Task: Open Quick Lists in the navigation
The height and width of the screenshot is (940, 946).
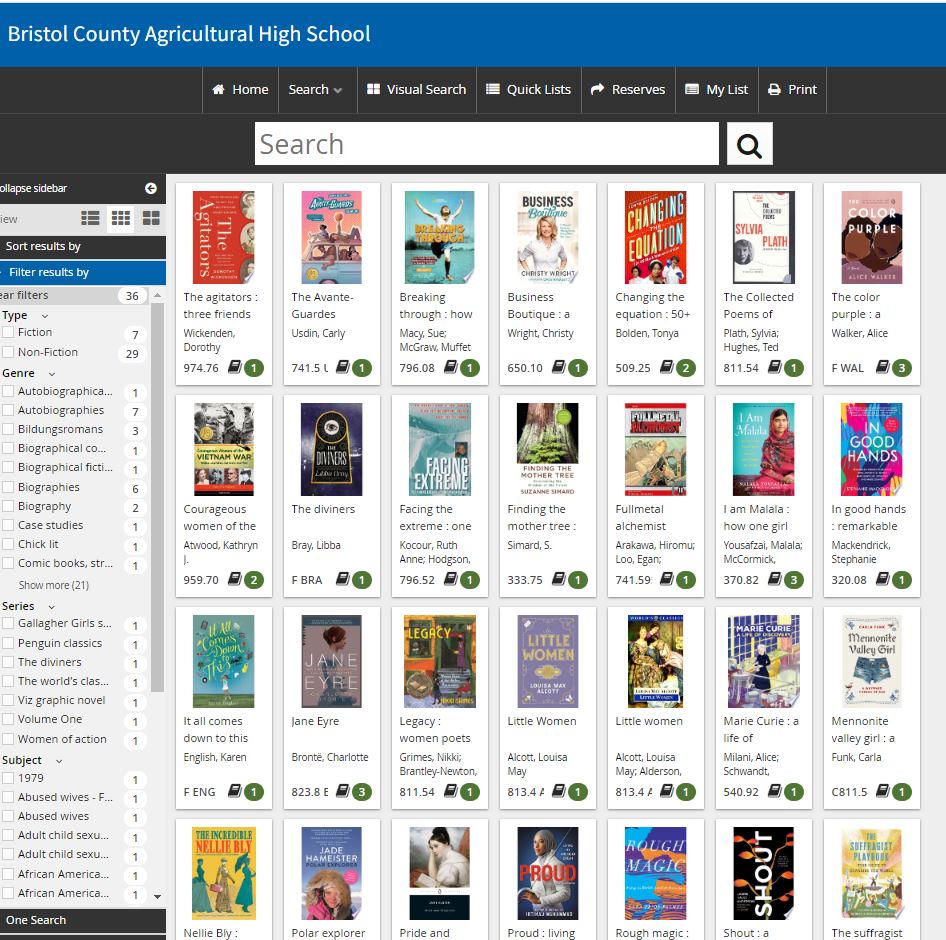Action: click(529, 89)
